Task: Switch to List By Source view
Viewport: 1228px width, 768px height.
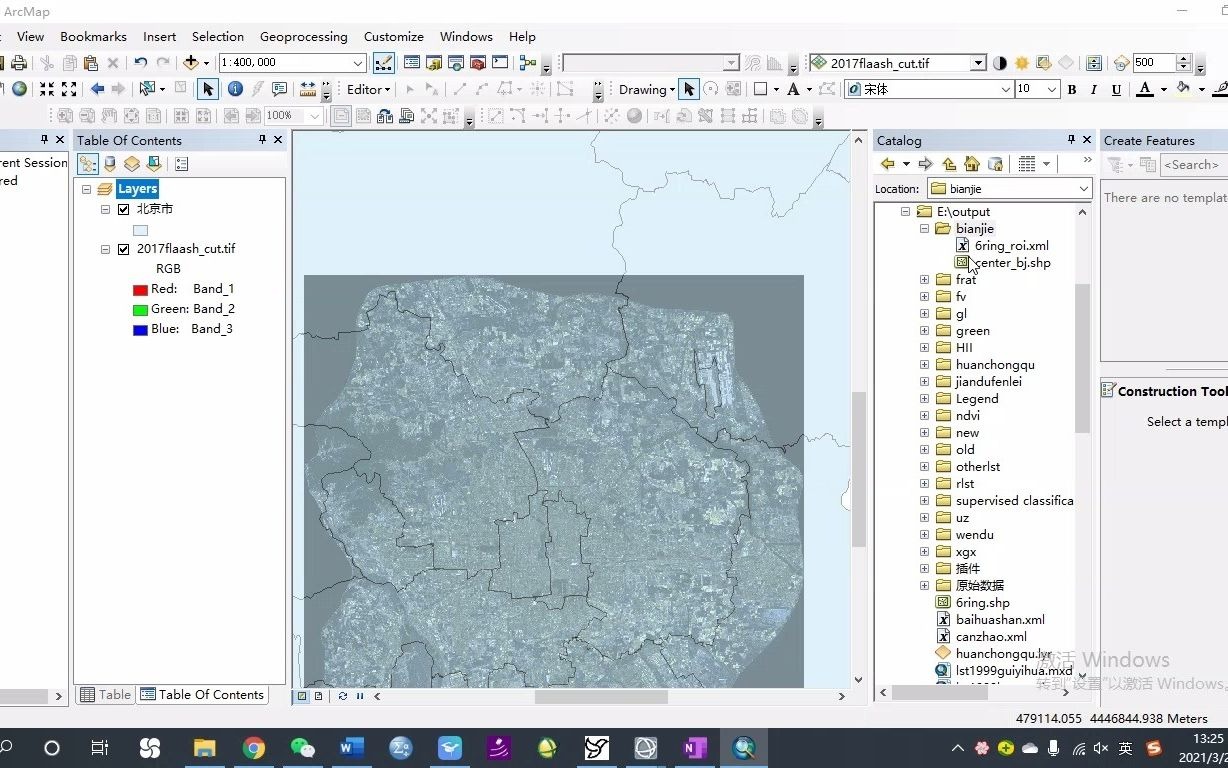Action: tap(110, 164)
